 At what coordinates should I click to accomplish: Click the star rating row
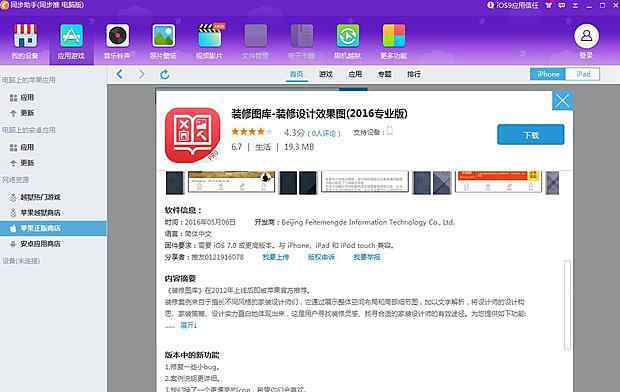tap(252, 132)
